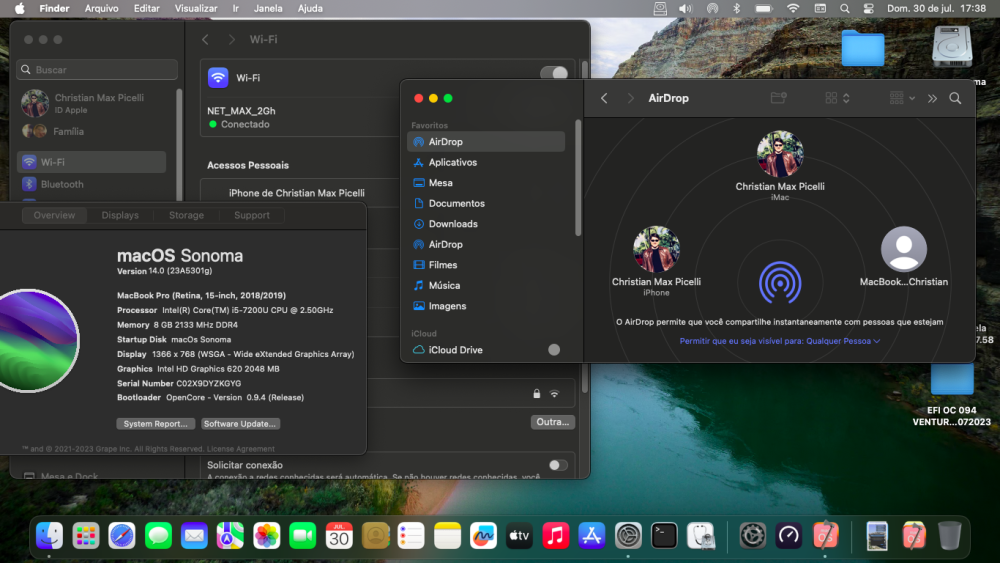The width and height of the screenshot is (1000, 563).
Task: Click the AirDrop icon in menu bar
Action: coord(712,8)
